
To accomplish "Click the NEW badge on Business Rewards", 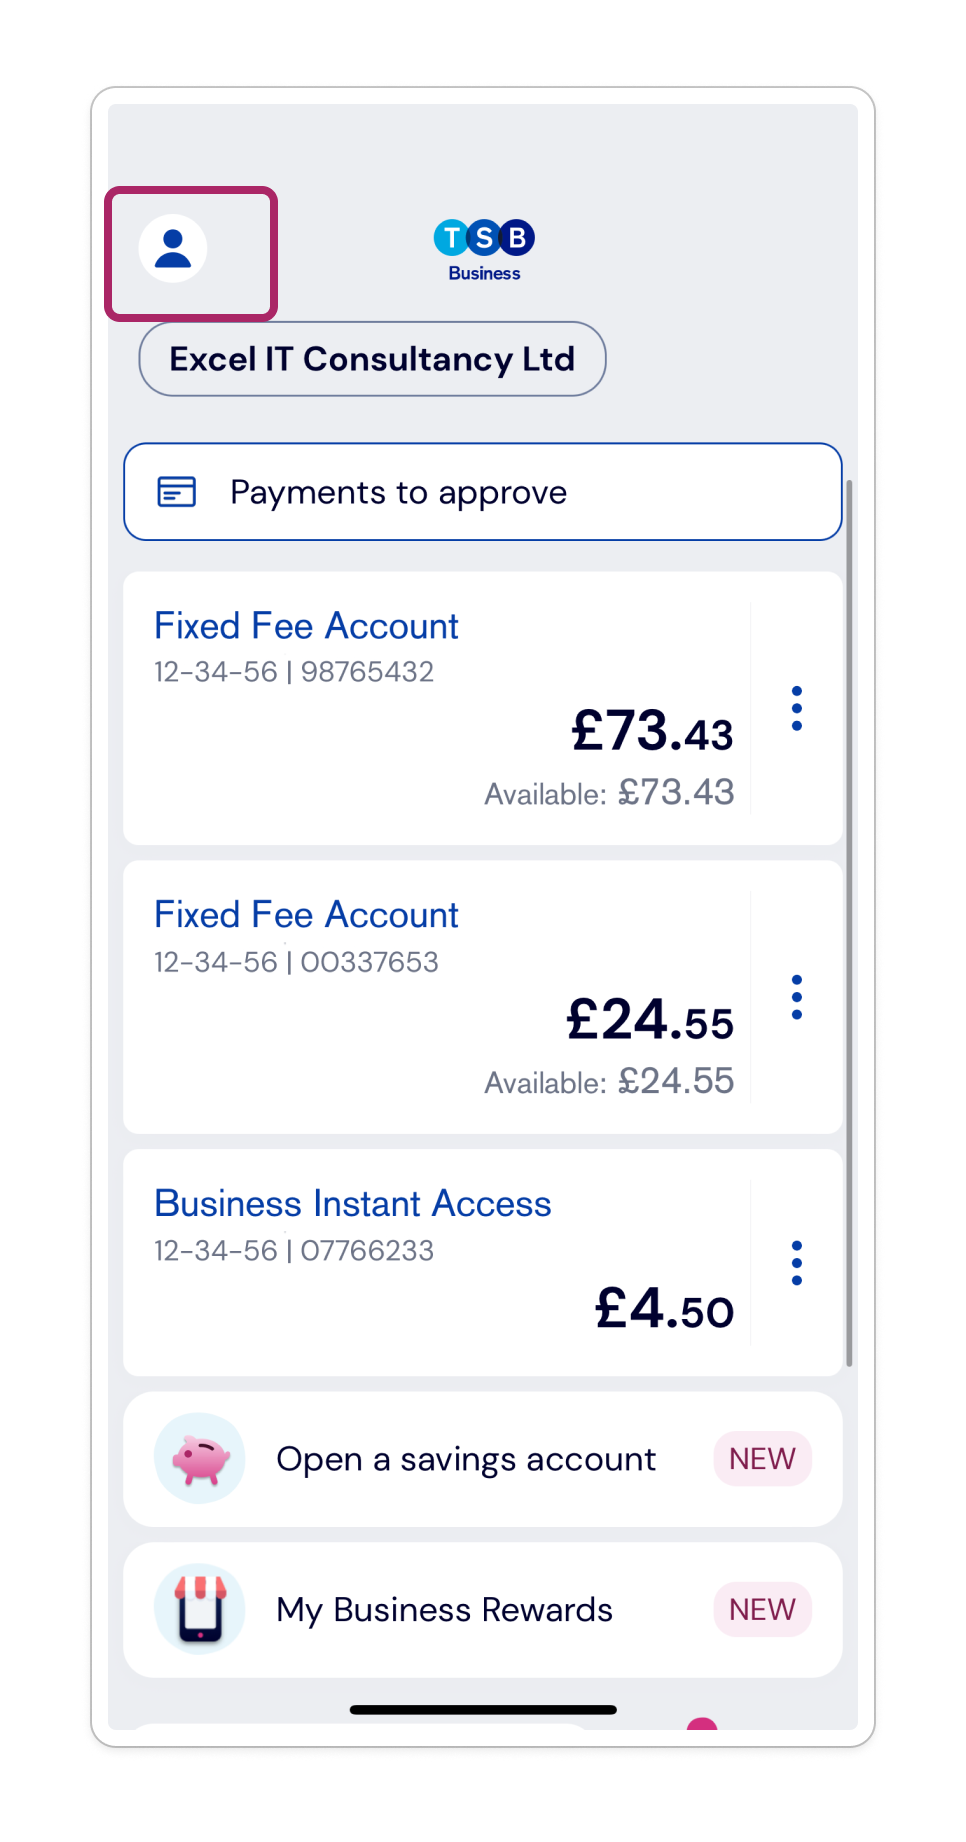I will pyautogui.click(x=762, y=1609).
